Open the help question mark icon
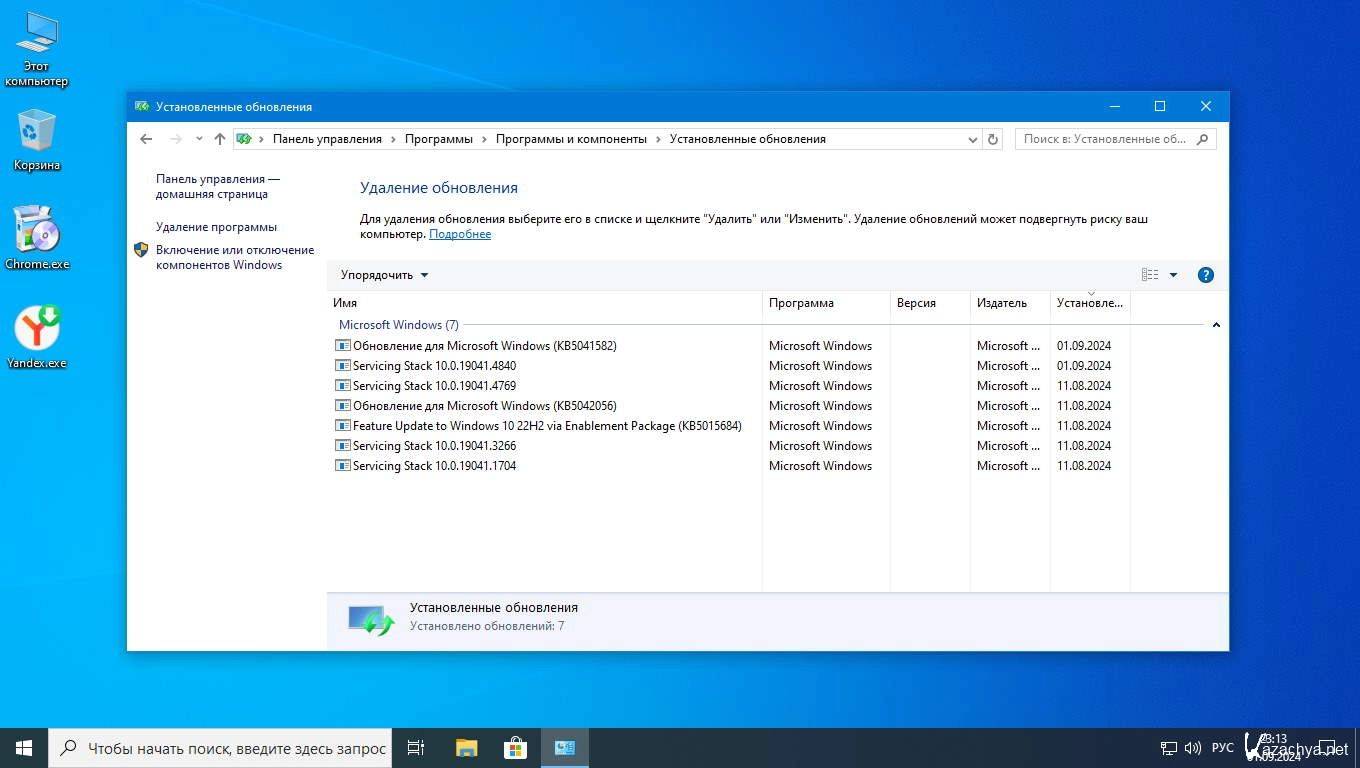This screenshot has width=1360, height=768. tap(1205, 275)
